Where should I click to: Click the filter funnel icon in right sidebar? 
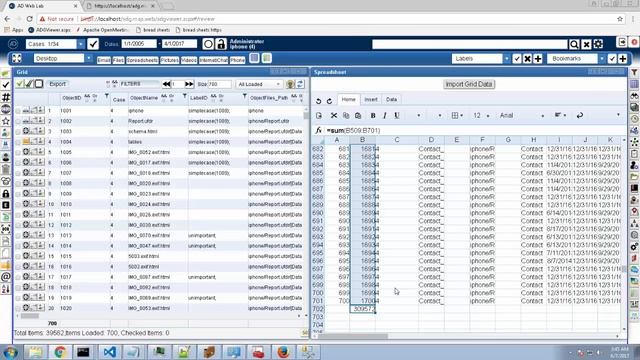[634, 73]
